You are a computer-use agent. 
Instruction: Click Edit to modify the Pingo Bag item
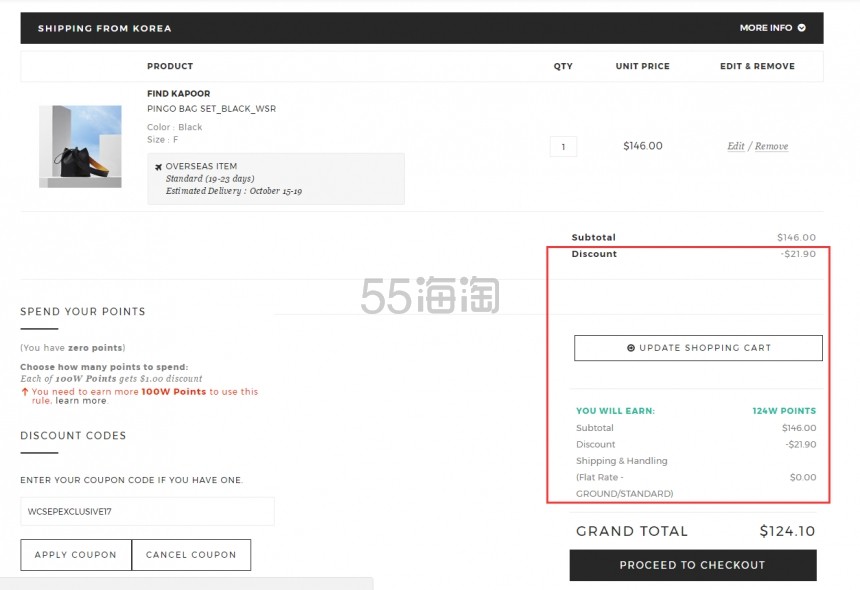pyautogui.click(x=736, y=146)
